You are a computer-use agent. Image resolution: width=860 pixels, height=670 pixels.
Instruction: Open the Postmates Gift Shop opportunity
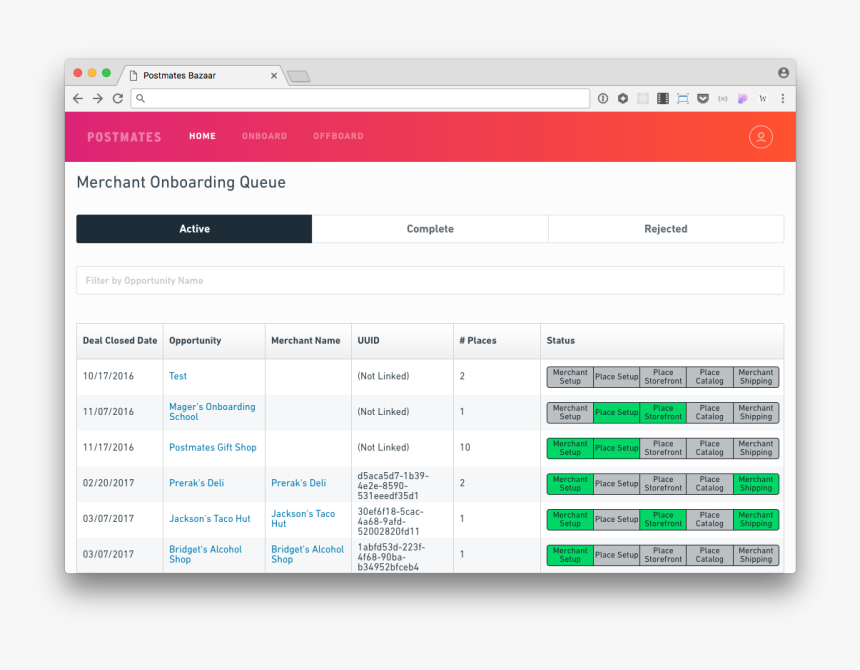(213, 447)
